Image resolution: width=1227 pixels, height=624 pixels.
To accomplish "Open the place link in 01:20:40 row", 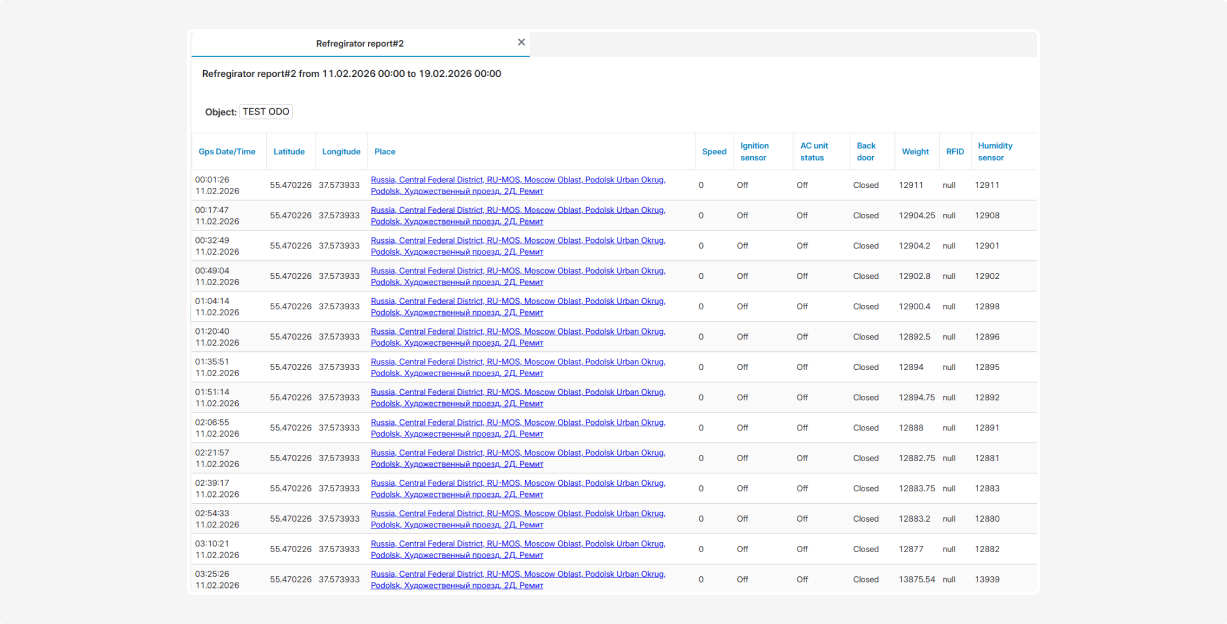I will [x=518, y=337].
